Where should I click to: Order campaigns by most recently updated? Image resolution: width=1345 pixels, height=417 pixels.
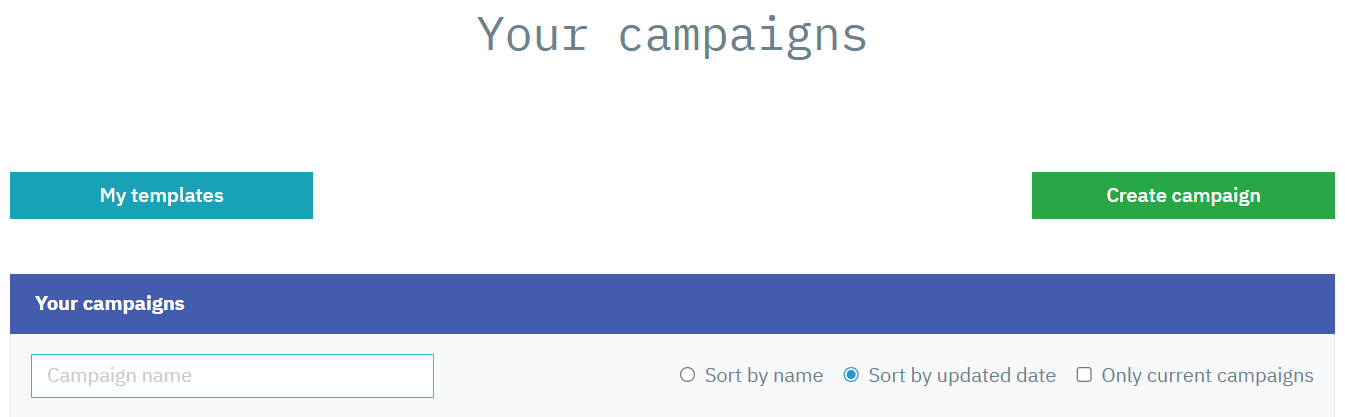tap(851, 376)
